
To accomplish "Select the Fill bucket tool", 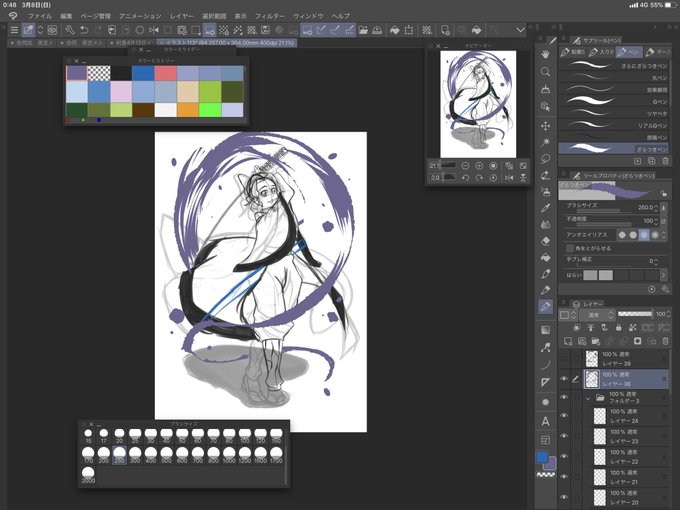I will pos(546,258).
